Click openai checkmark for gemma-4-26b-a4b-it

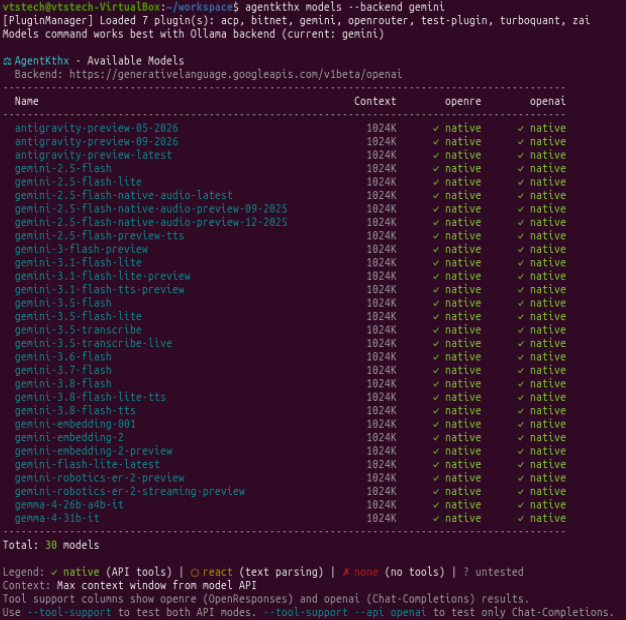521,505
